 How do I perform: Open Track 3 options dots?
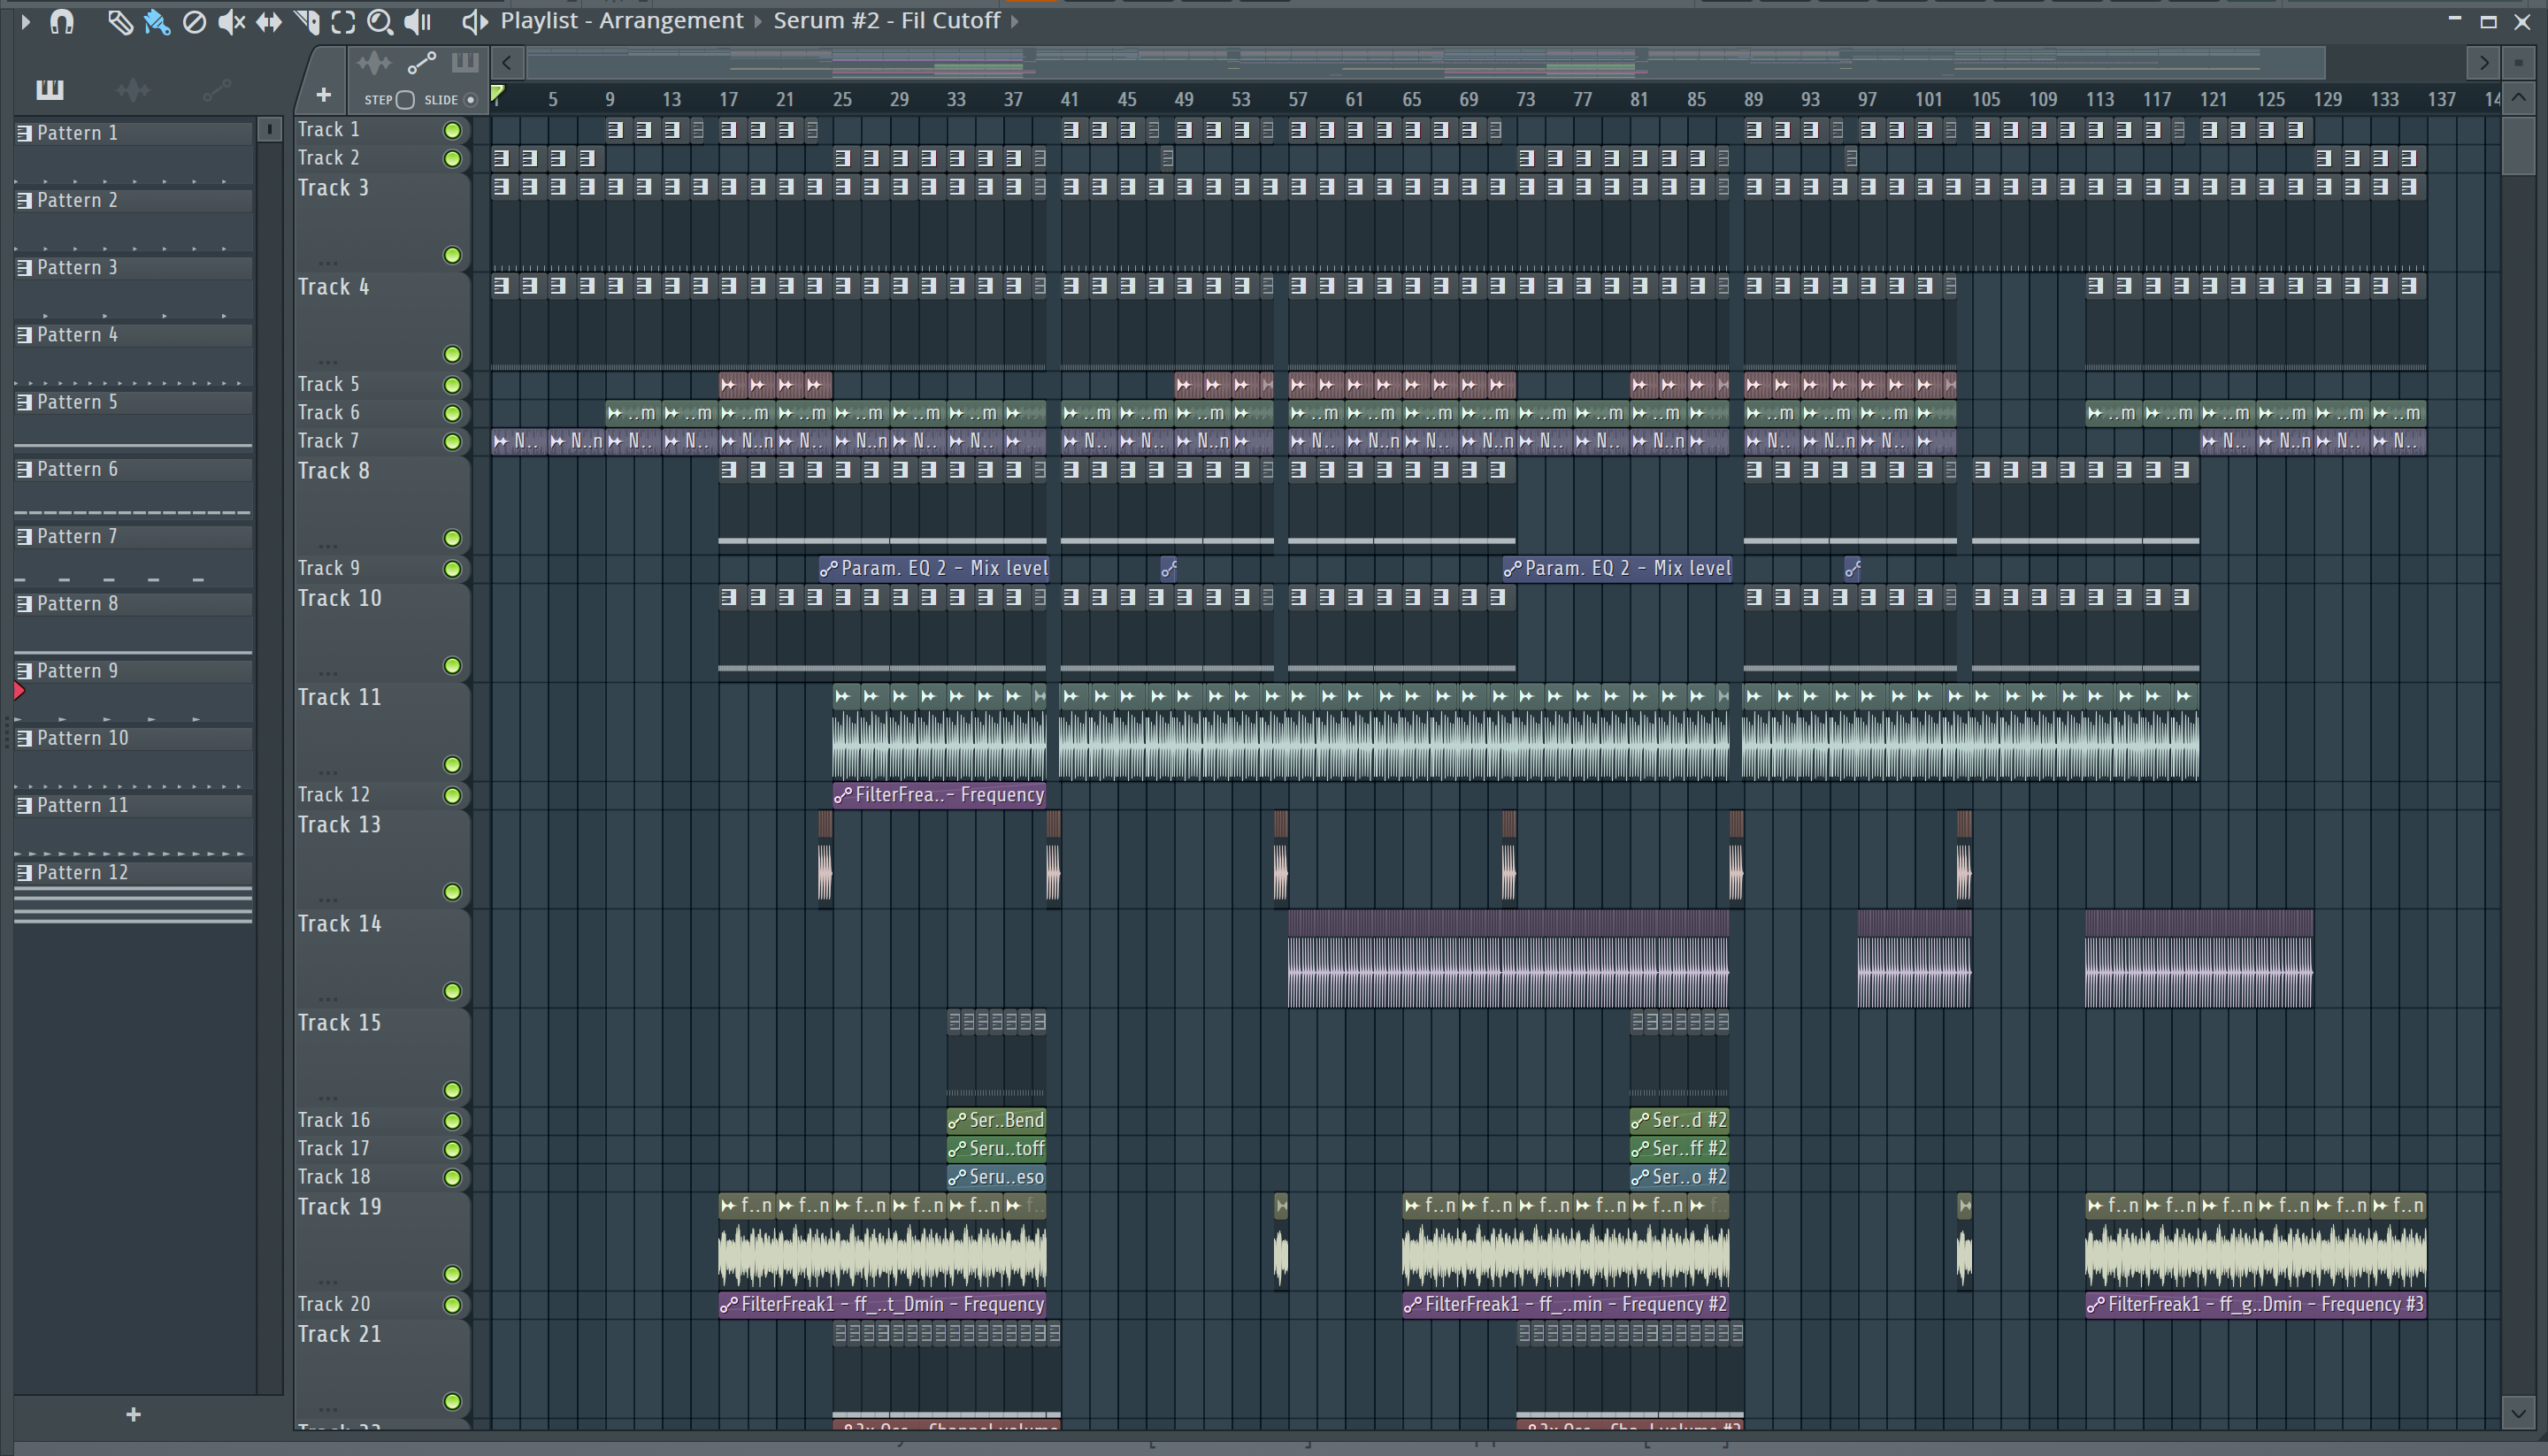point(327,263)
